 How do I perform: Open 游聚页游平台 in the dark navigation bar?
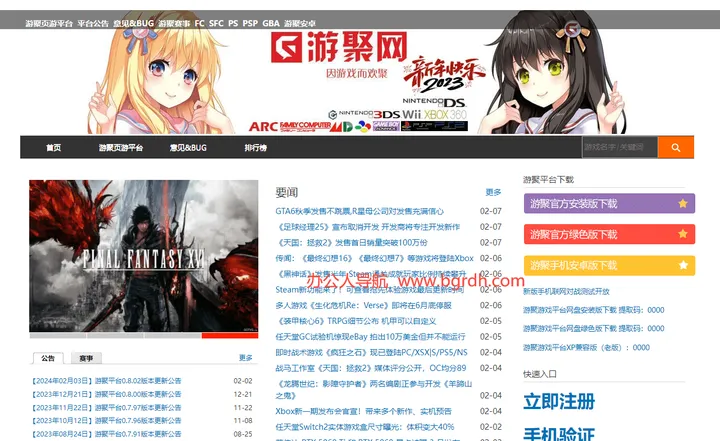coord(121,147)
